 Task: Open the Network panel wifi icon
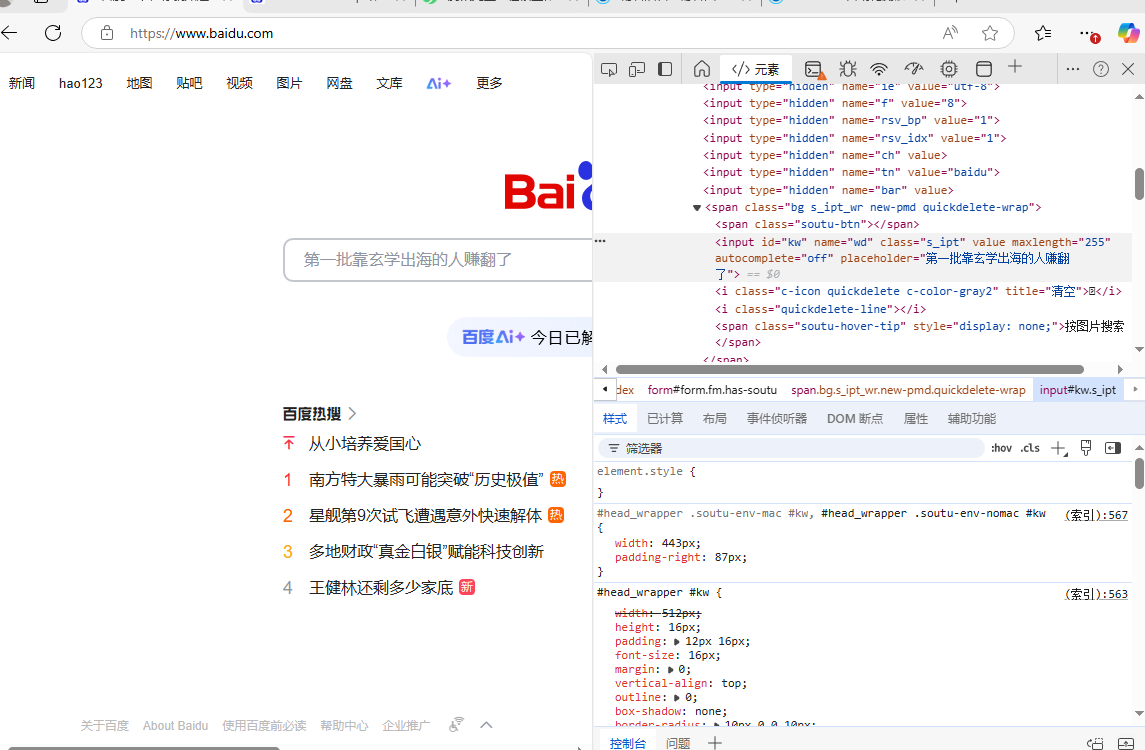(x=879, y=69)
